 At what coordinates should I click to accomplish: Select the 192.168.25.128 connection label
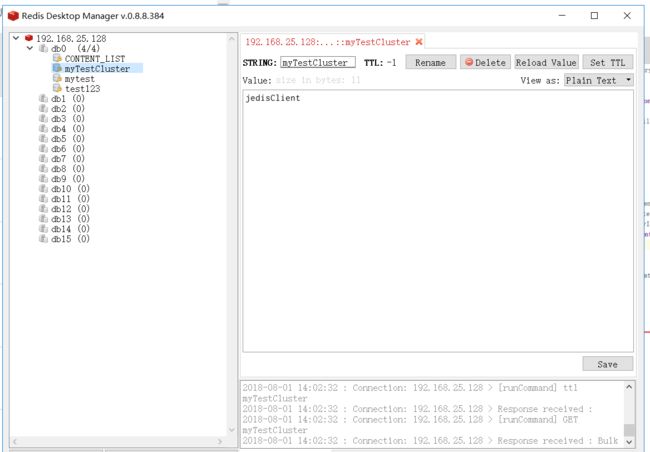[x=71, y=39]
